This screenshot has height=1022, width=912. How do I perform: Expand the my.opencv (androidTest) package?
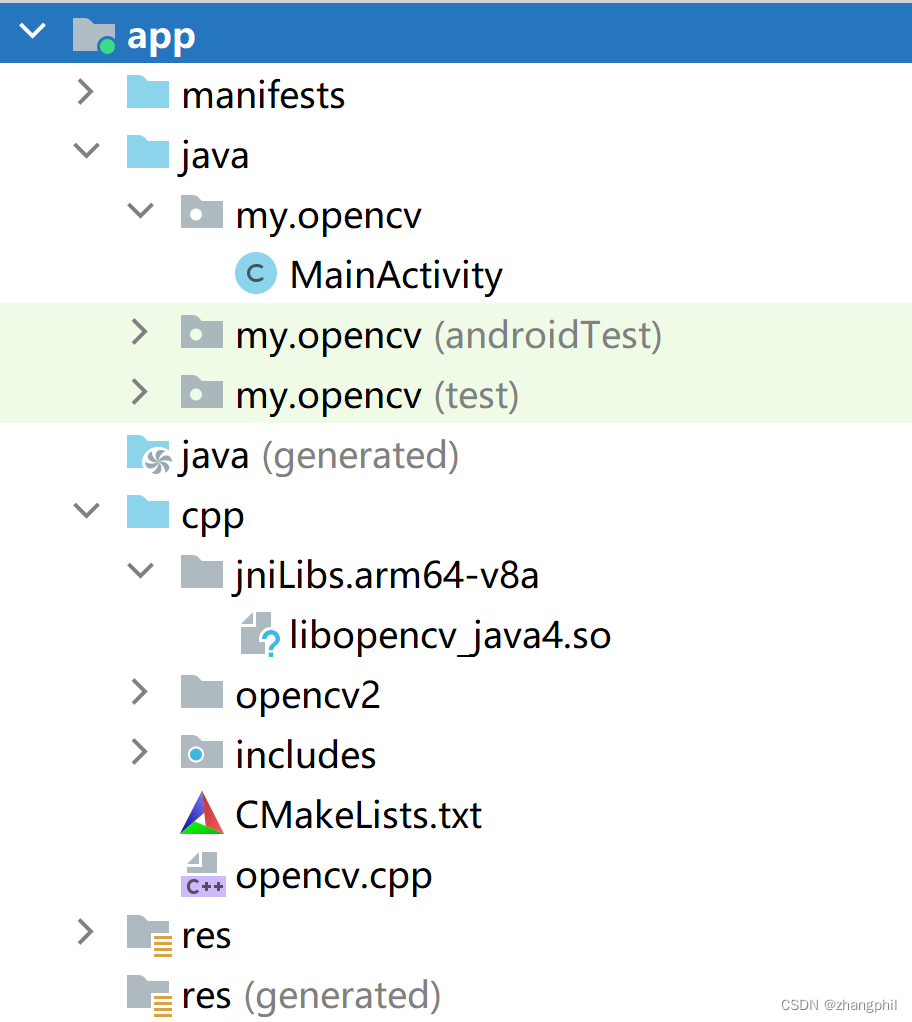pyautogui.click(x=140, y=333)
